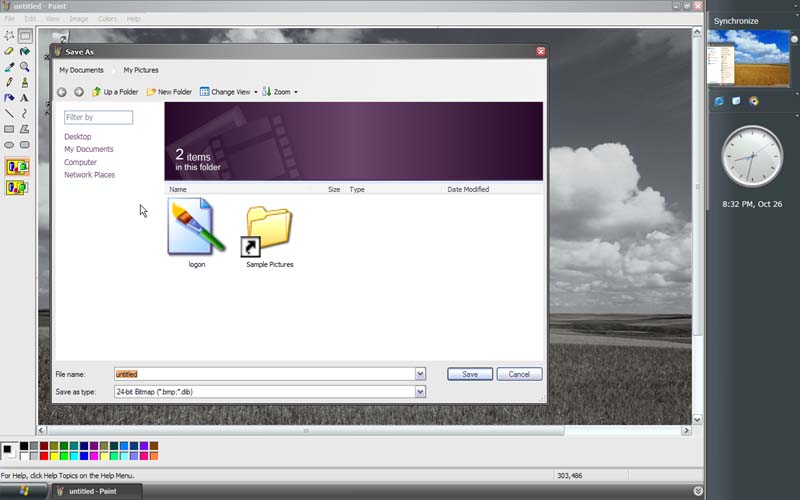Screen dimensions: 800x500
Task: Navigate to Network Places in sidebar
Action: (x=90, y=175)
